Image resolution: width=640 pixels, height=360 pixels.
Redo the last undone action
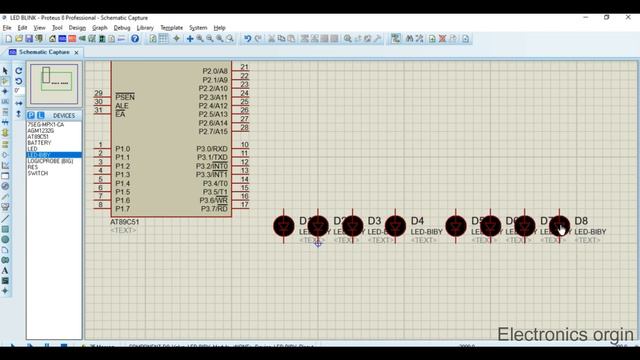coord(258,39)
